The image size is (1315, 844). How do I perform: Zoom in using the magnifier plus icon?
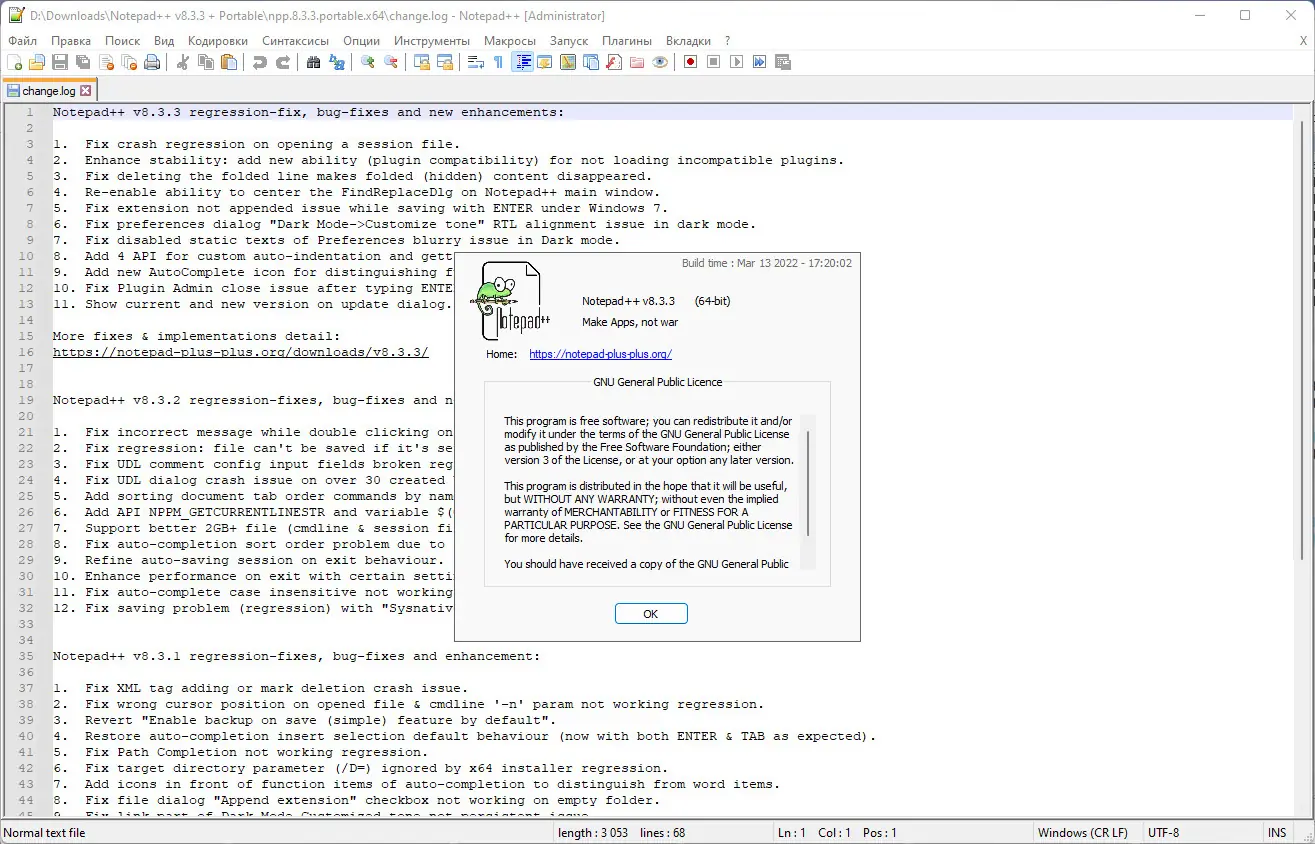tap(368, 62)
